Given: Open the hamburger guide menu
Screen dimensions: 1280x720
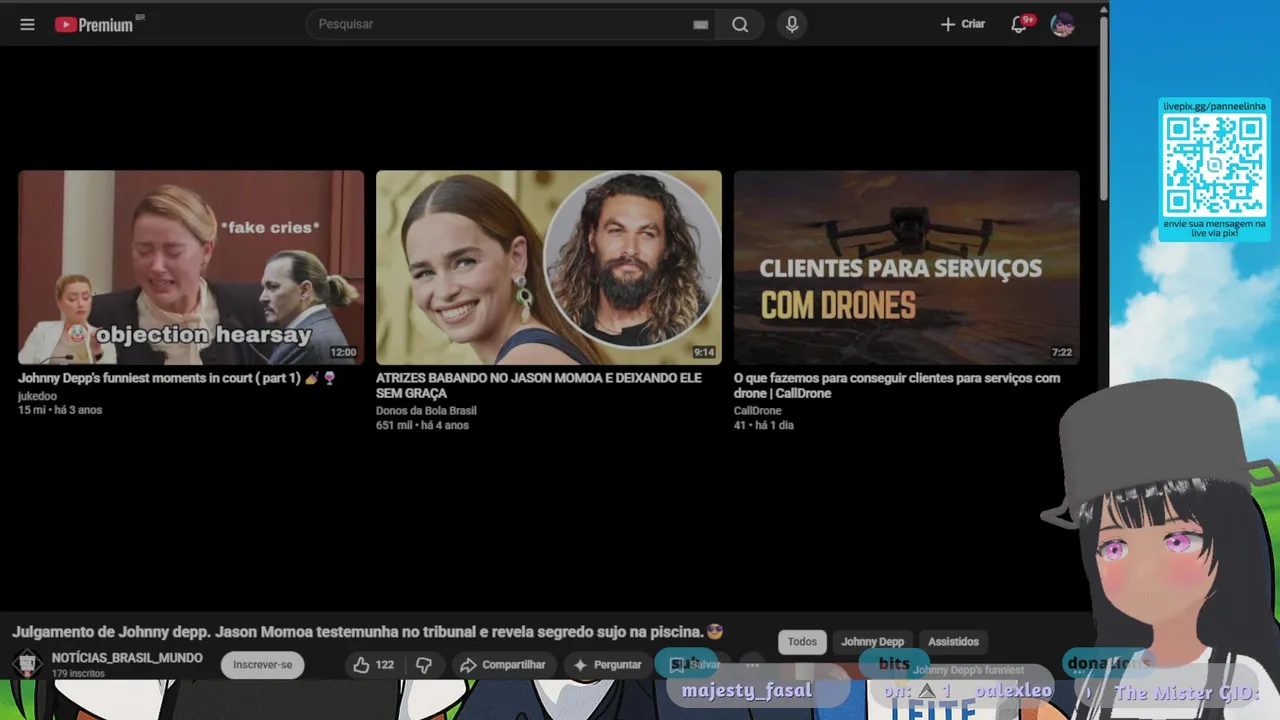Looking at the screenshot, I should 27,25.
